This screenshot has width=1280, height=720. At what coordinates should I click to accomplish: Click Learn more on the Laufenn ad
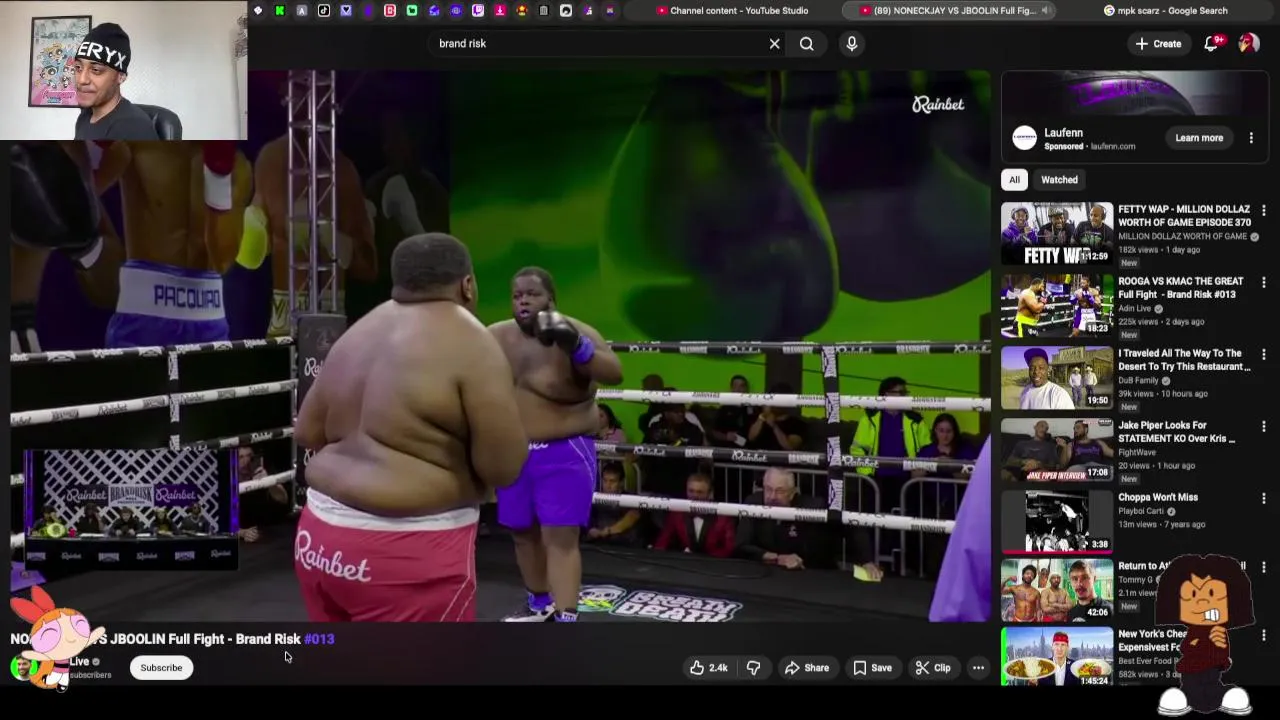(x=1199, y=138)
